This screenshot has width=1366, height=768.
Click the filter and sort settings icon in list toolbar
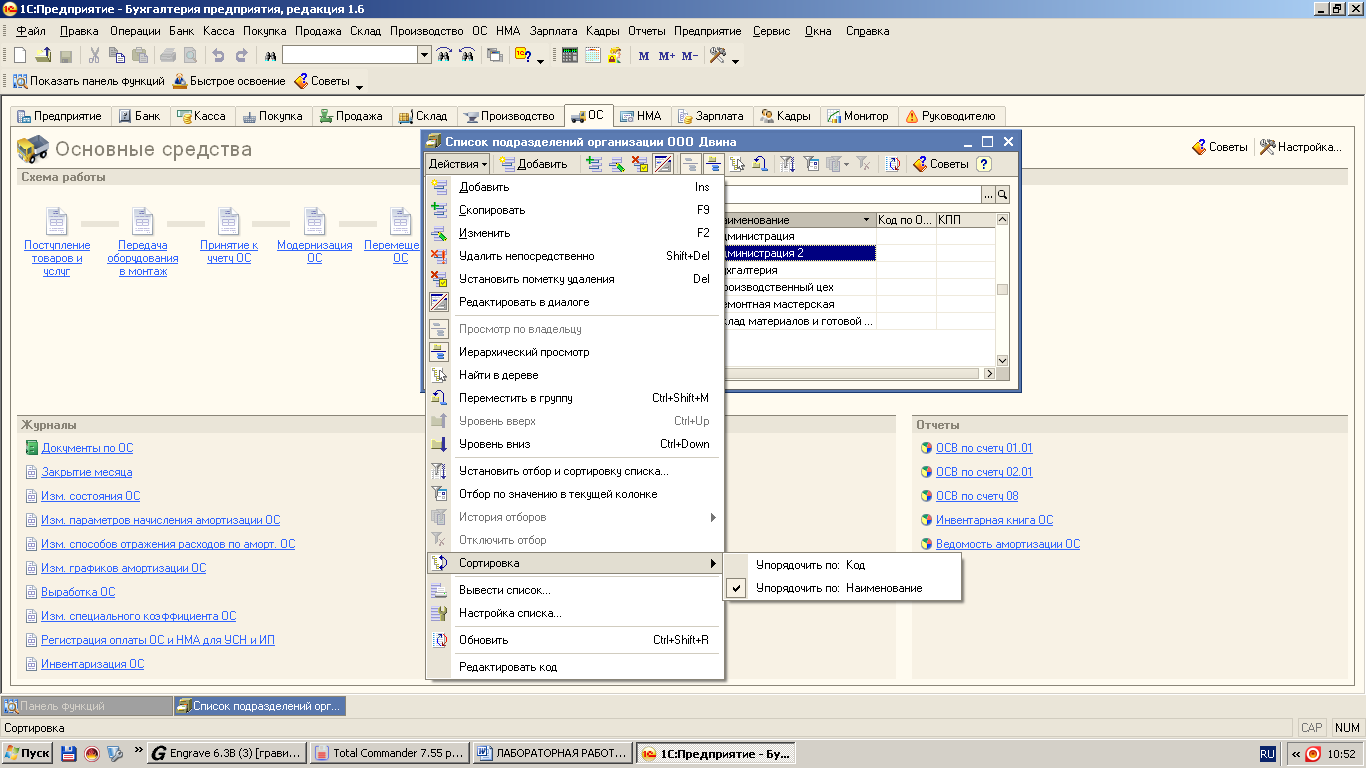click(787, 164)
